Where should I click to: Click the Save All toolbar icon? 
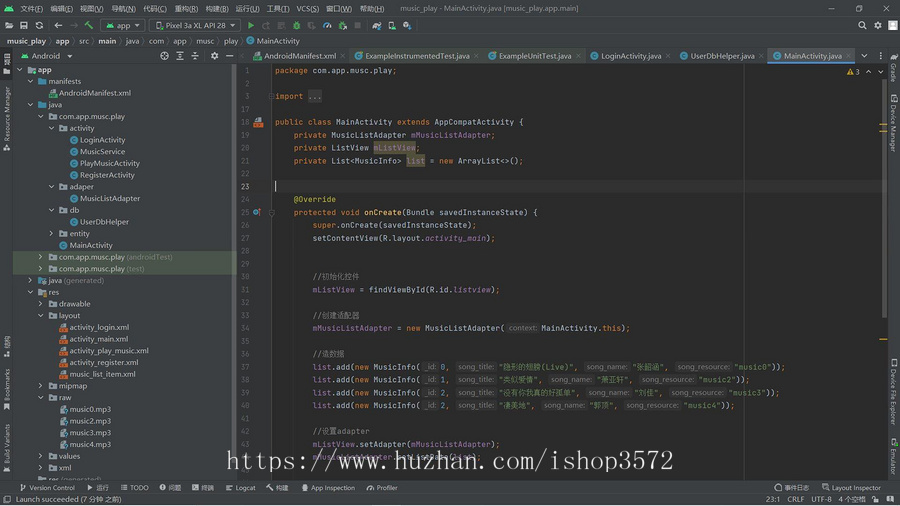24,25
